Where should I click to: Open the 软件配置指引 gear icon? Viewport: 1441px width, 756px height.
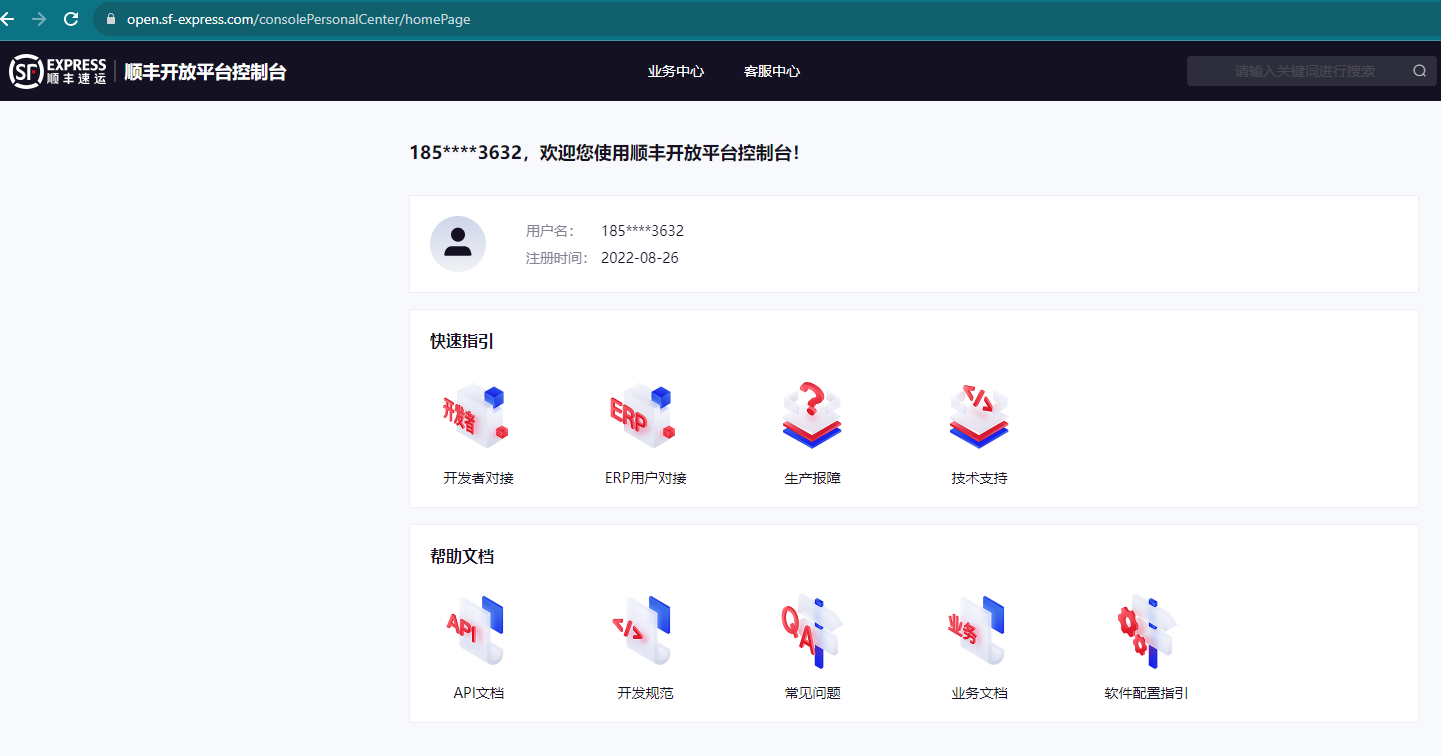coord(1146,631)
